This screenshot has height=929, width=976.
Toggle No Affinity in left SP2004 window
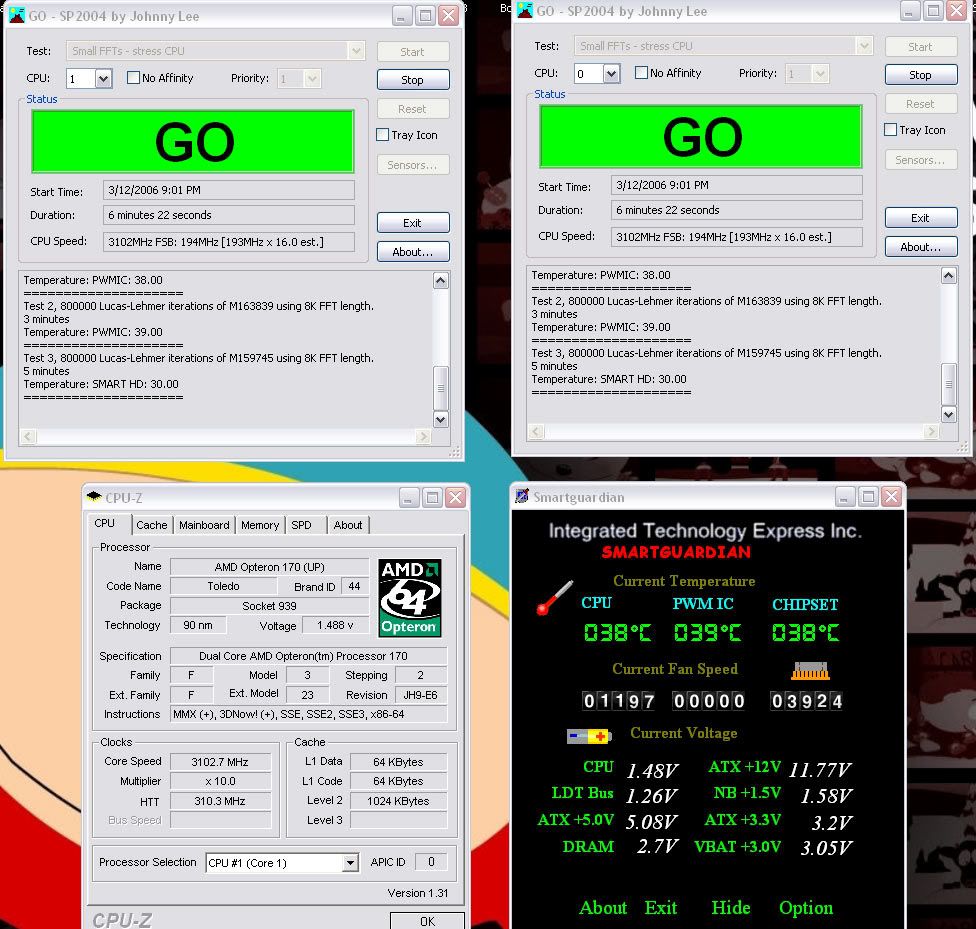pos(133,78)
